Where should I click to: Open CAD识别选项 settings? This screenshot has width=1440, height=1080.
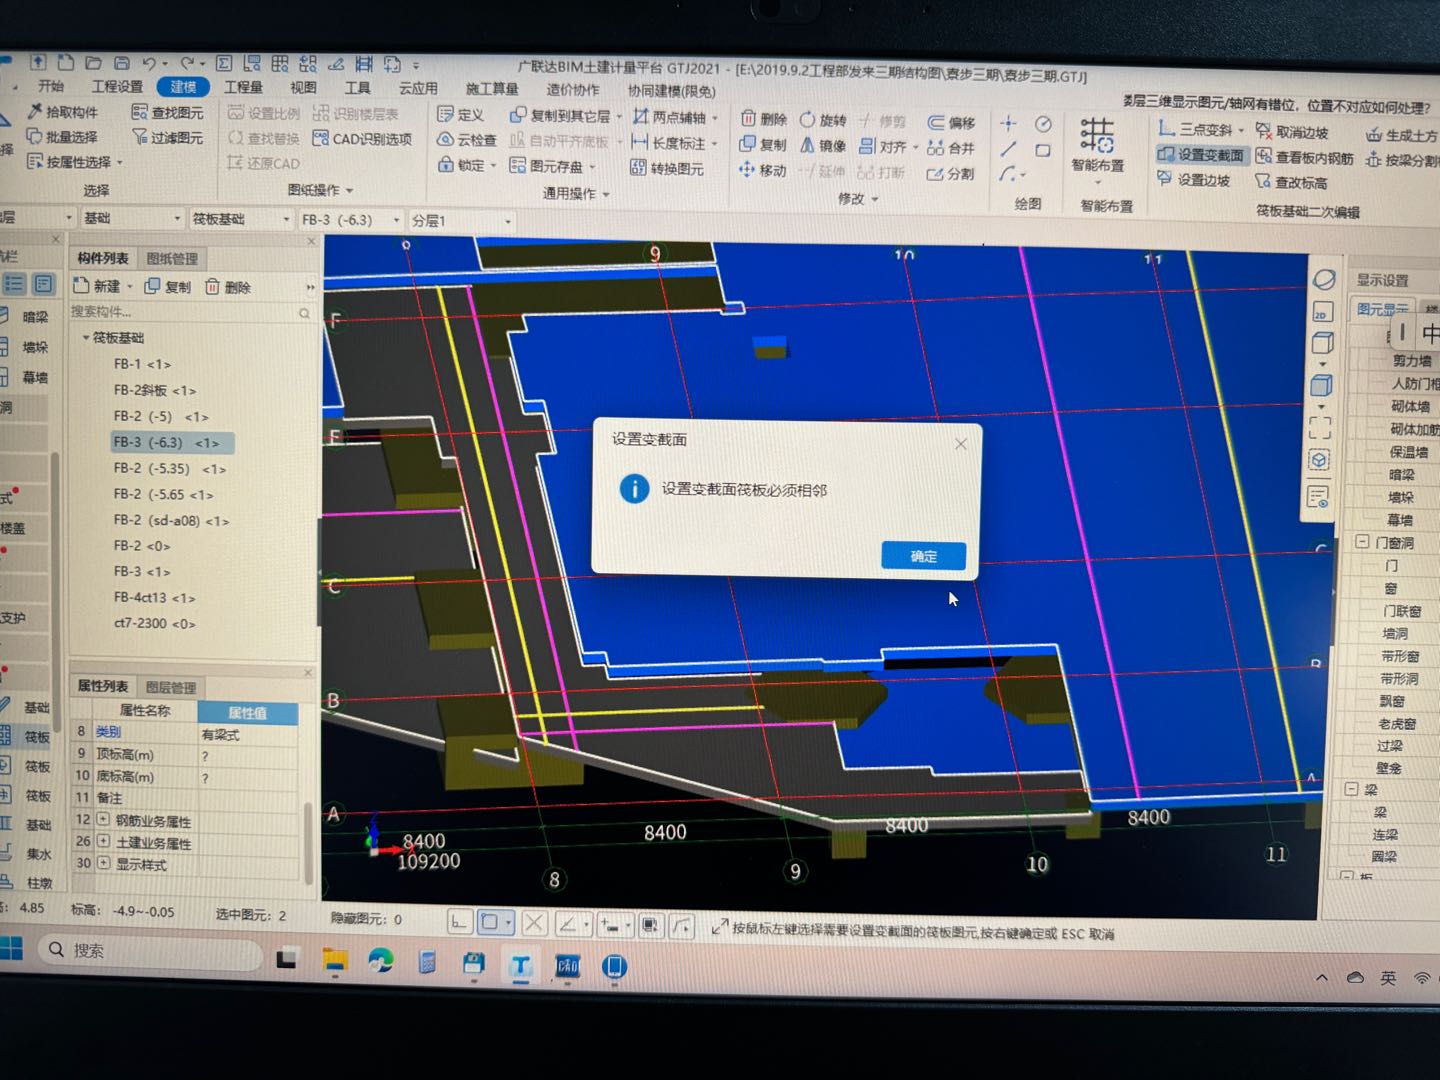click(362, 139)
